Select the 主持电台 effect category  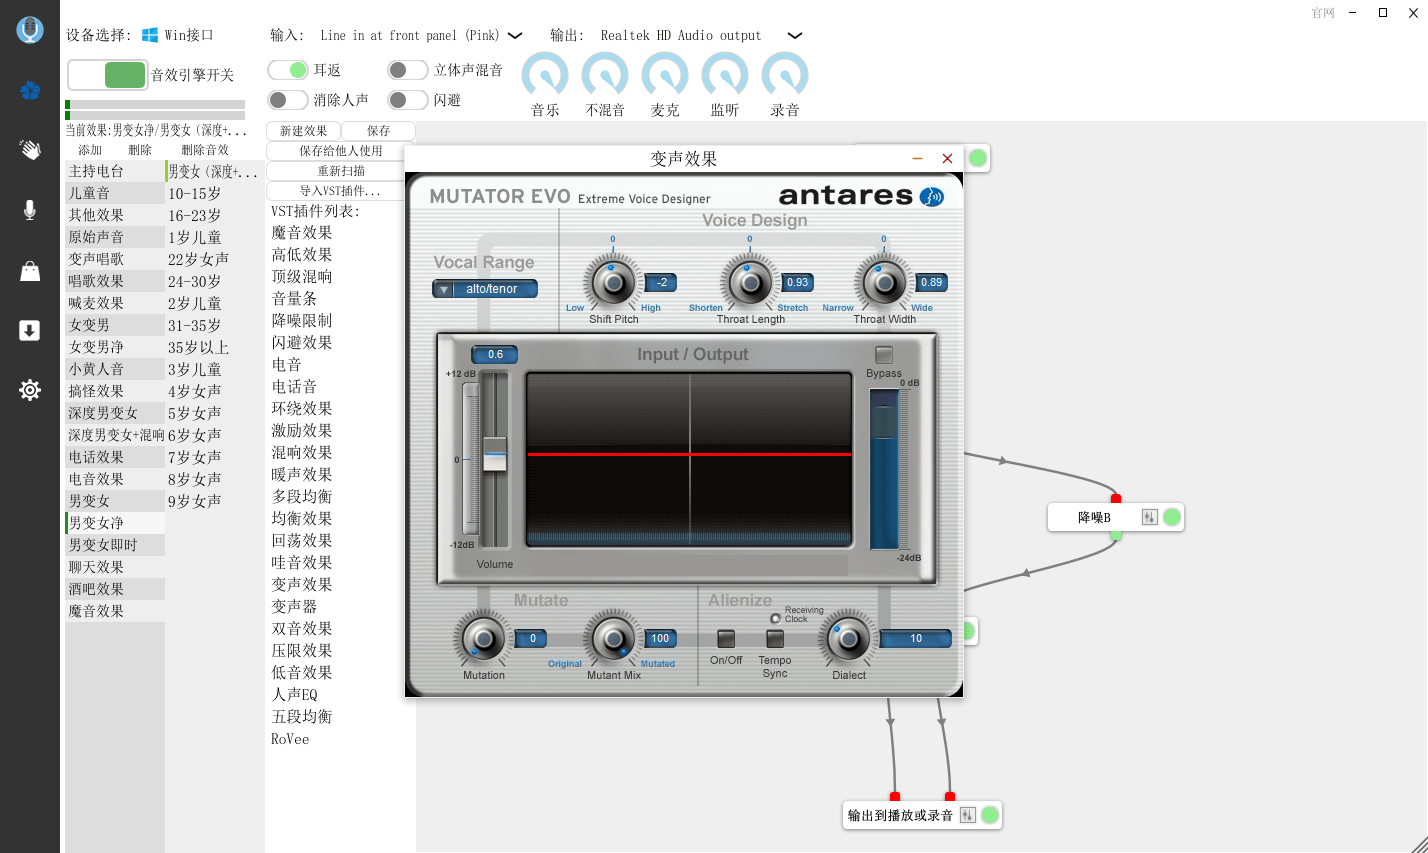[x=115, y=171]
